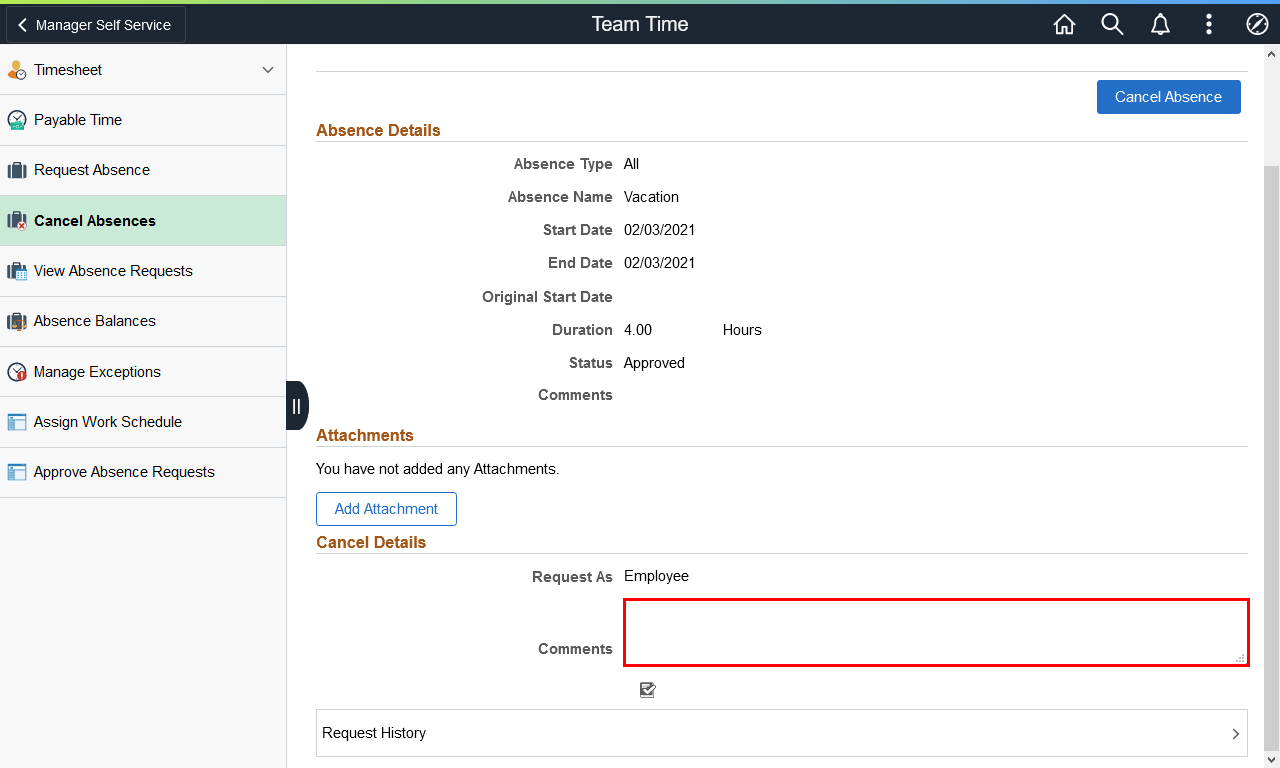Click into the Cancel Details Comments box
The image size is (1280, 768).
[936, 632]
